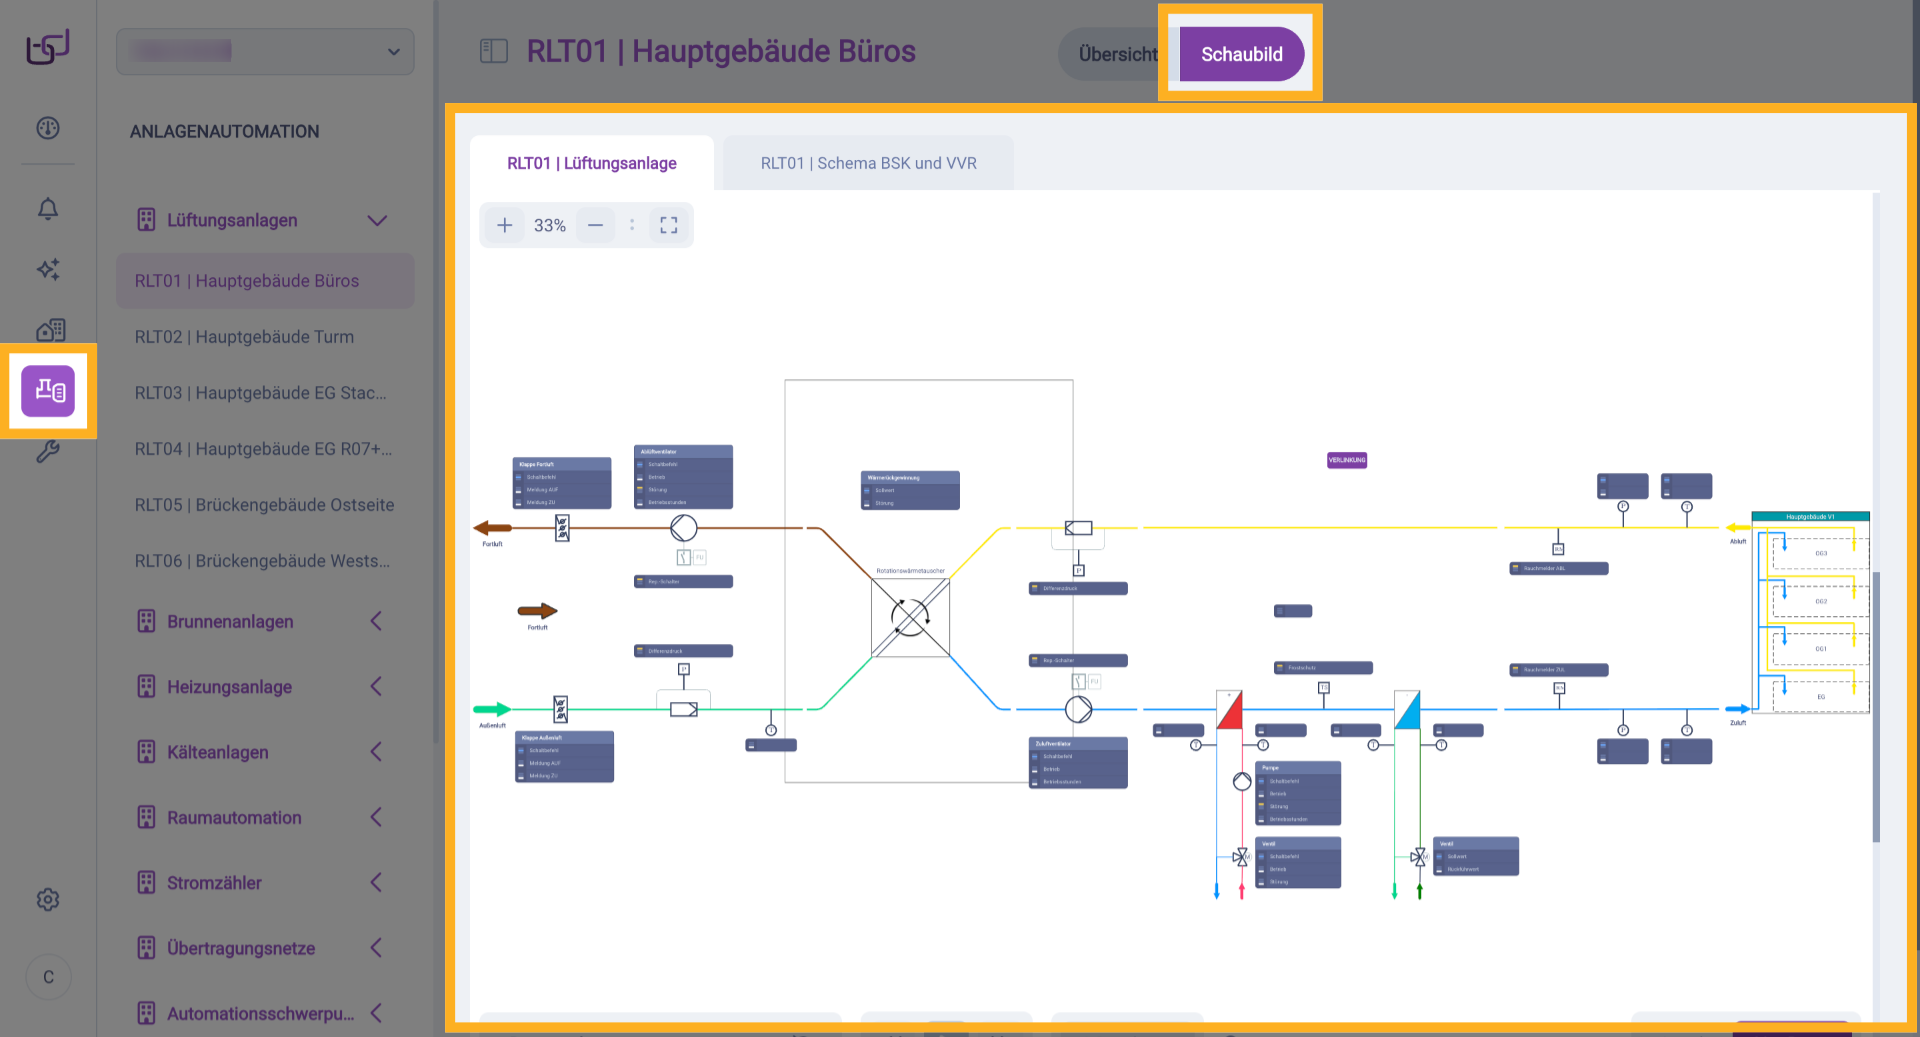Collapse the Lüftungsanlagen section

(376, 220)
